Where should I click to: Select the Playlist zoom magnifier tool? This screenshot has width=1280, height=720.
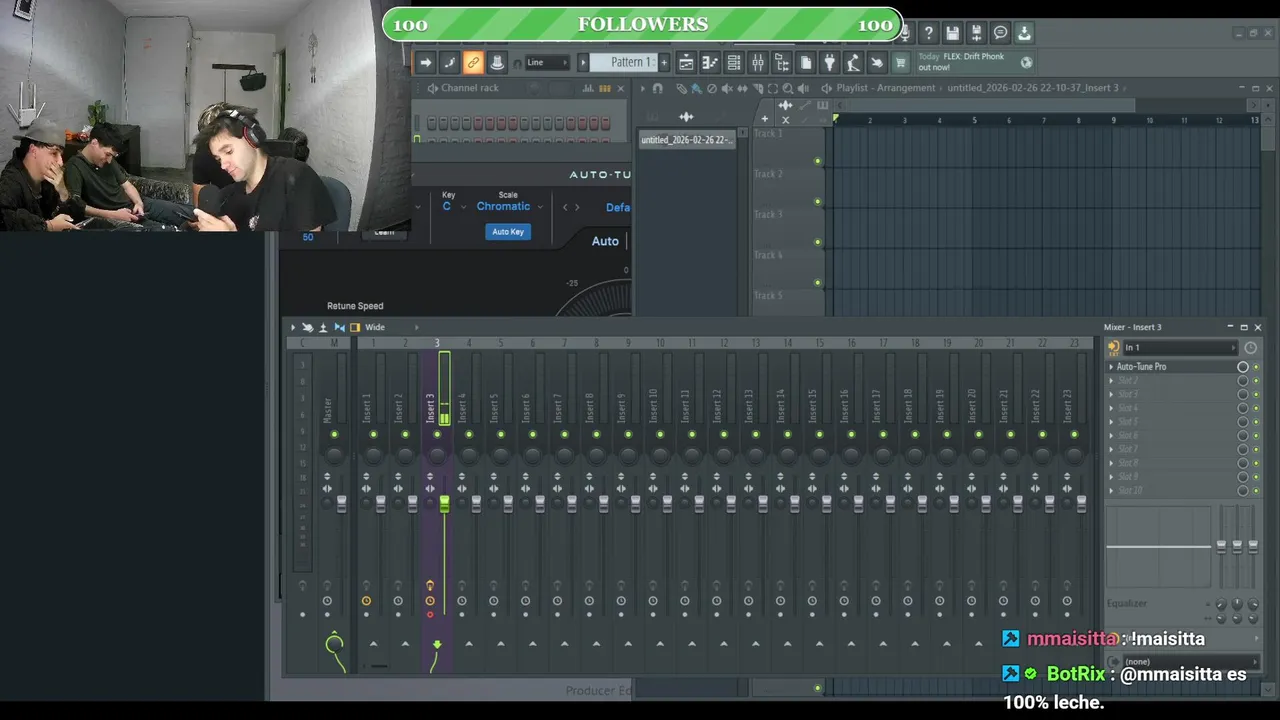(x=788, y=88)
